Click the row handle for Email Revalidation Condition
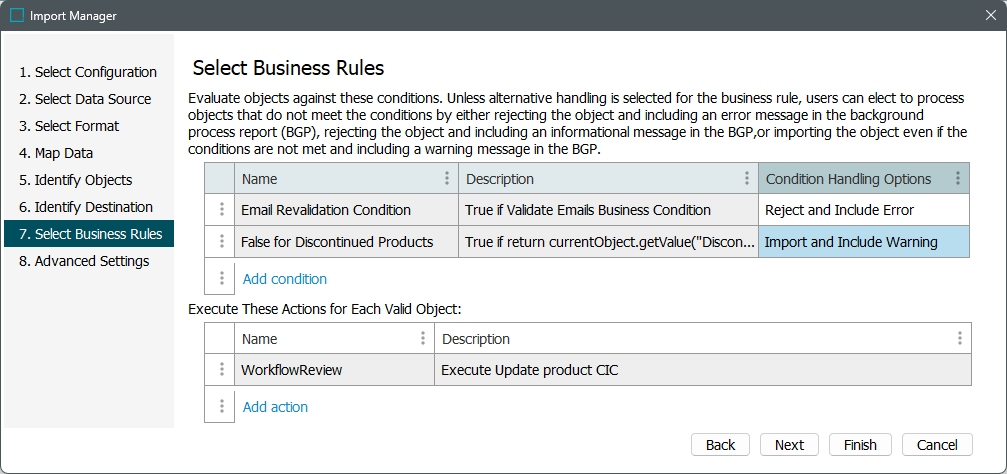 click(x=220, y=210)
